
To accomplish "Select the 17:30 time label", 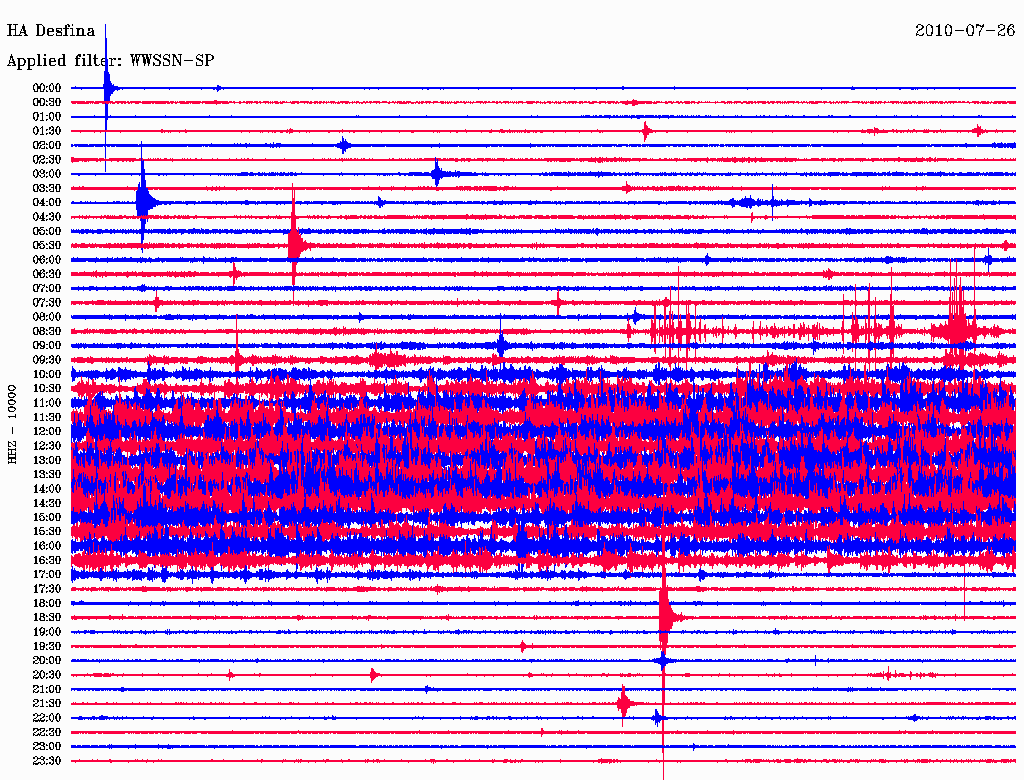I will point(47,589).
